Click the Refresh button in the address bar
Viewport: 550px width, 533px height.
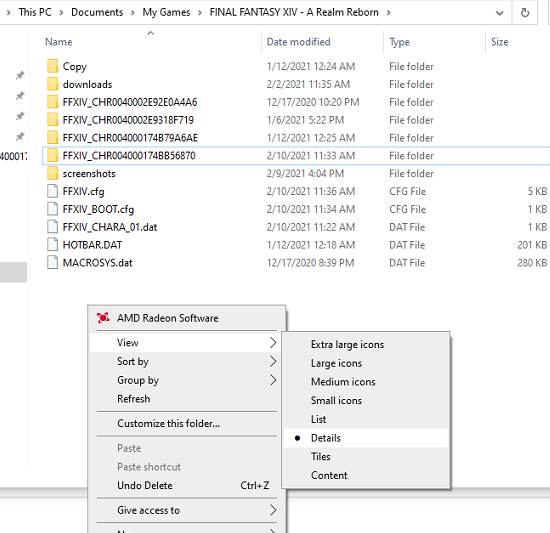click(x=525, y=13)
